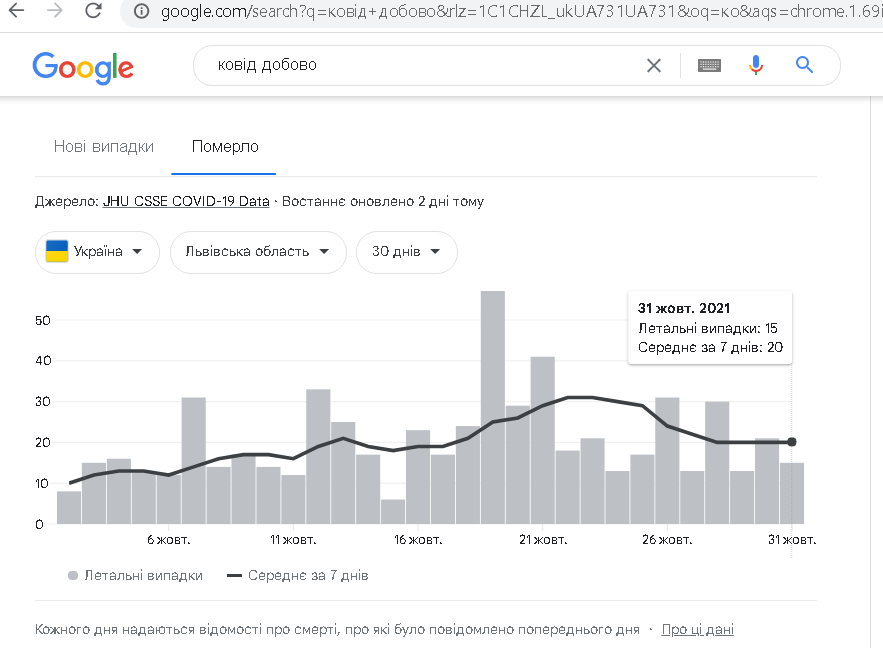Click in the ковід добово search field
The height and width of the screenshot is (648, 883).
pyautogui.click(x=420, y=65)
